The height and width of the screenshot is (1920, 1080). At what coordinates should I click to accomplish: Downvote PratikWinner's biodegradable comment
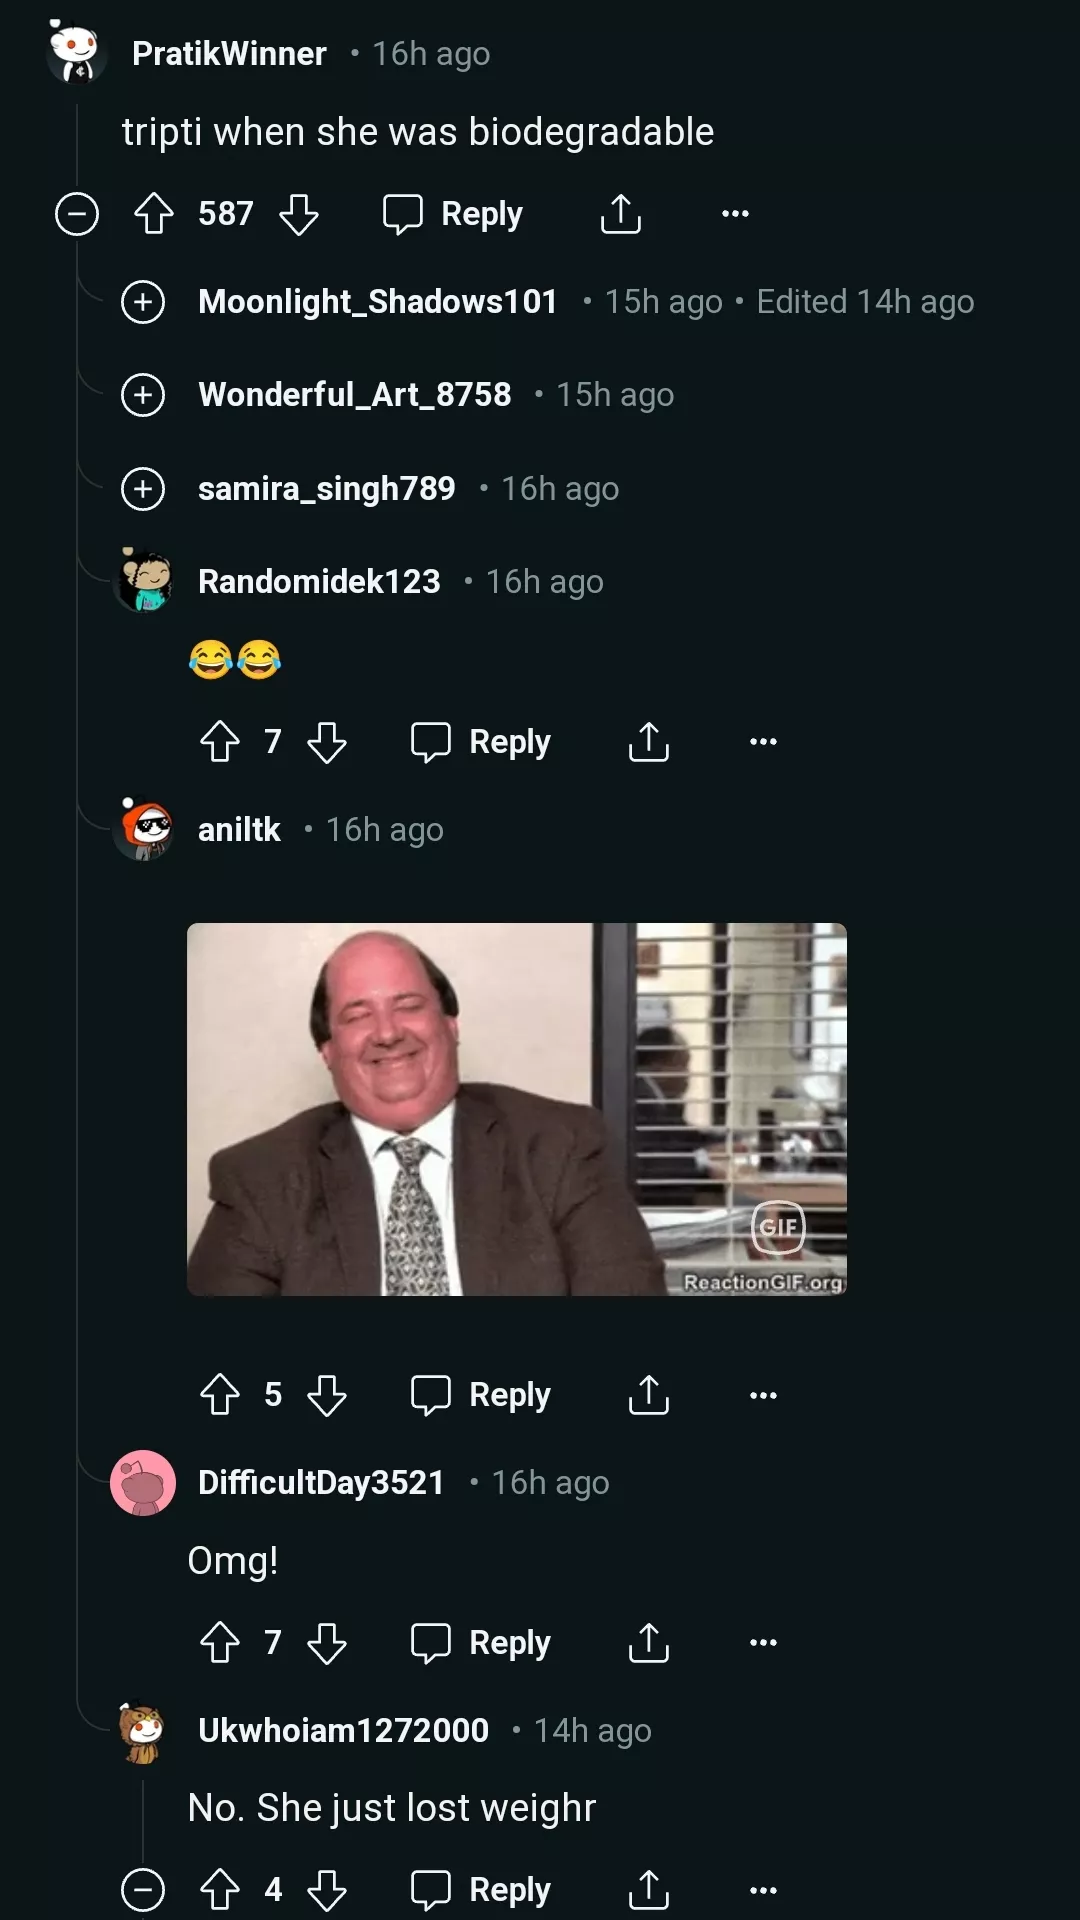click(298, 214)
